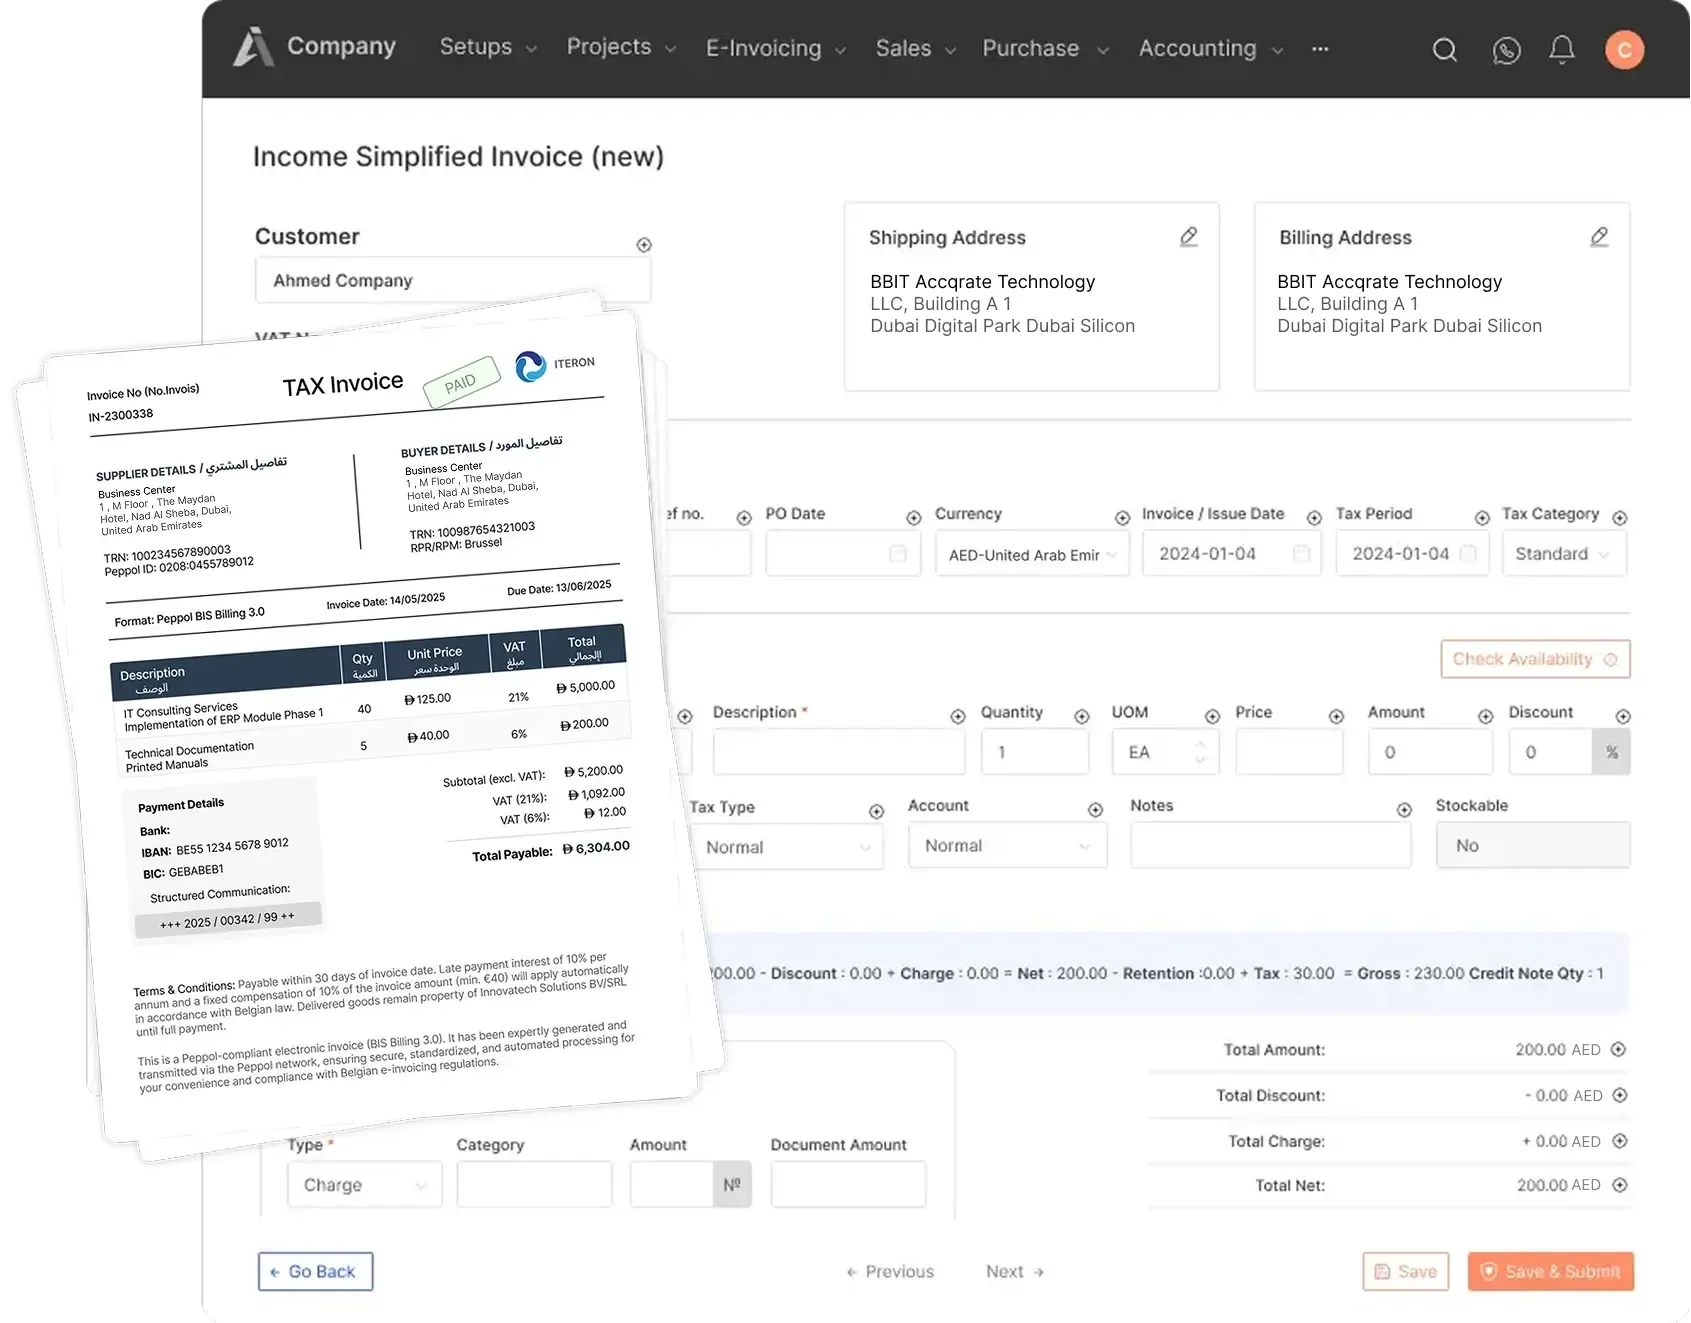Expand the Purchase menu

pyautogui.click(x=1045, y=48)
